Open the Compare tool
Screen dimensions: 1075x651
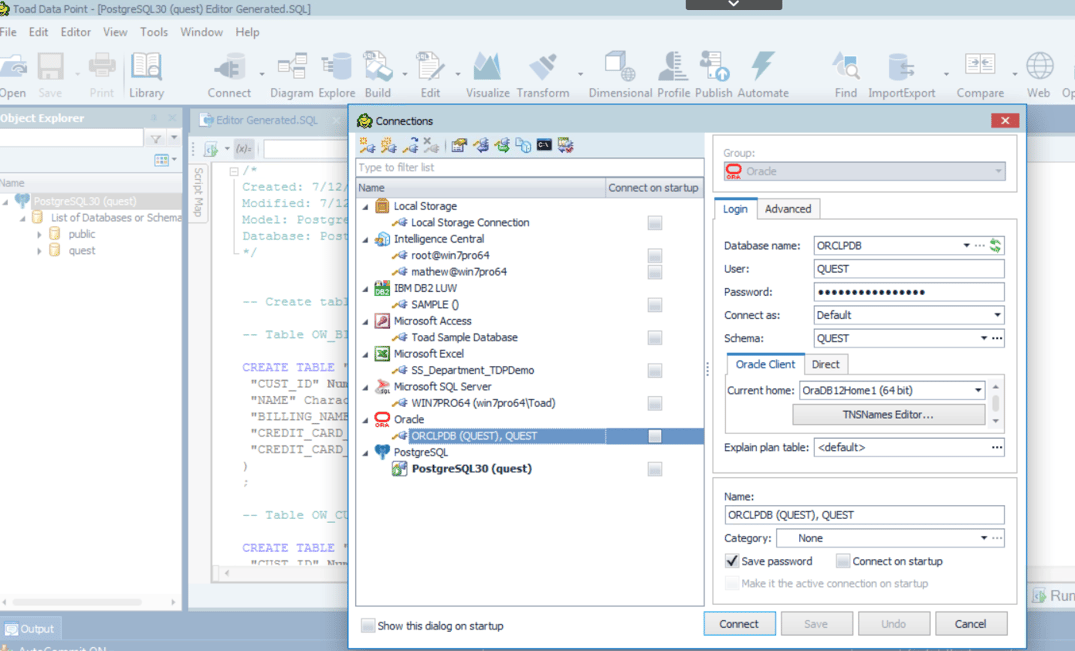pyautogui.click(x=980, y=75)
